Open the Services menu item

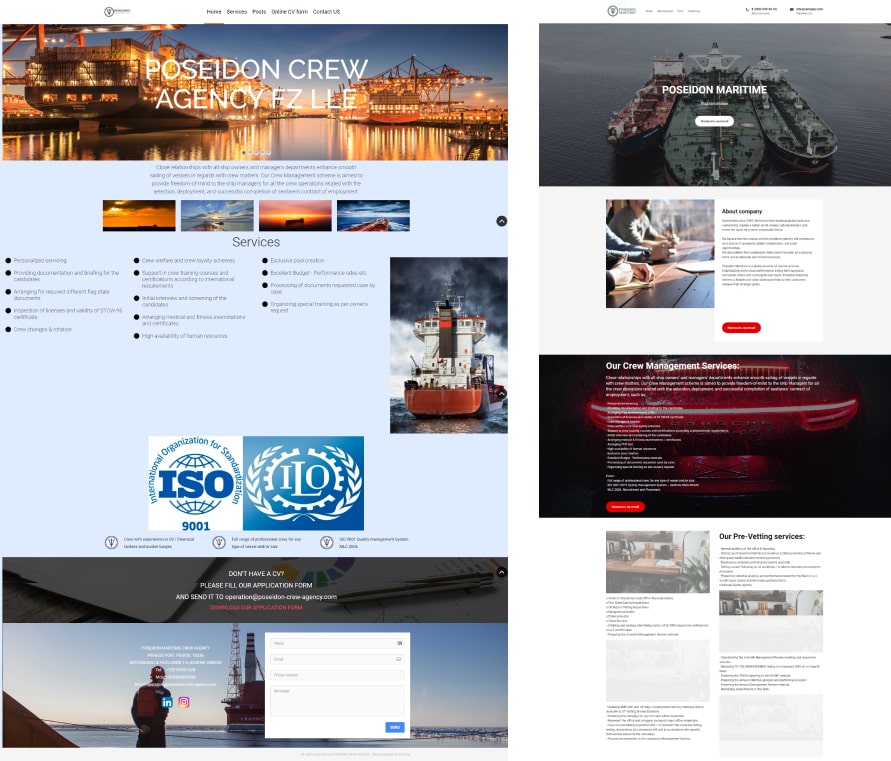pyautogui.click(x=236, y=12)
